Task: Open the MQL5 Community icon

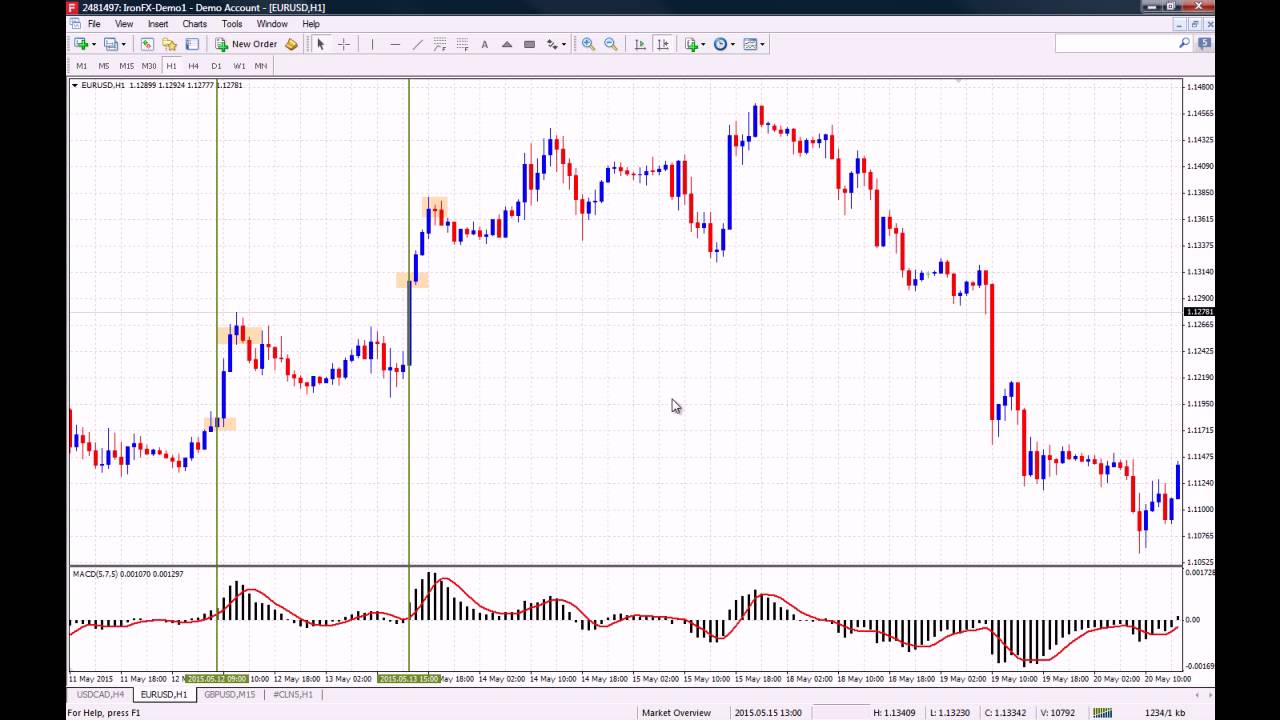Action: [1205, 43]
